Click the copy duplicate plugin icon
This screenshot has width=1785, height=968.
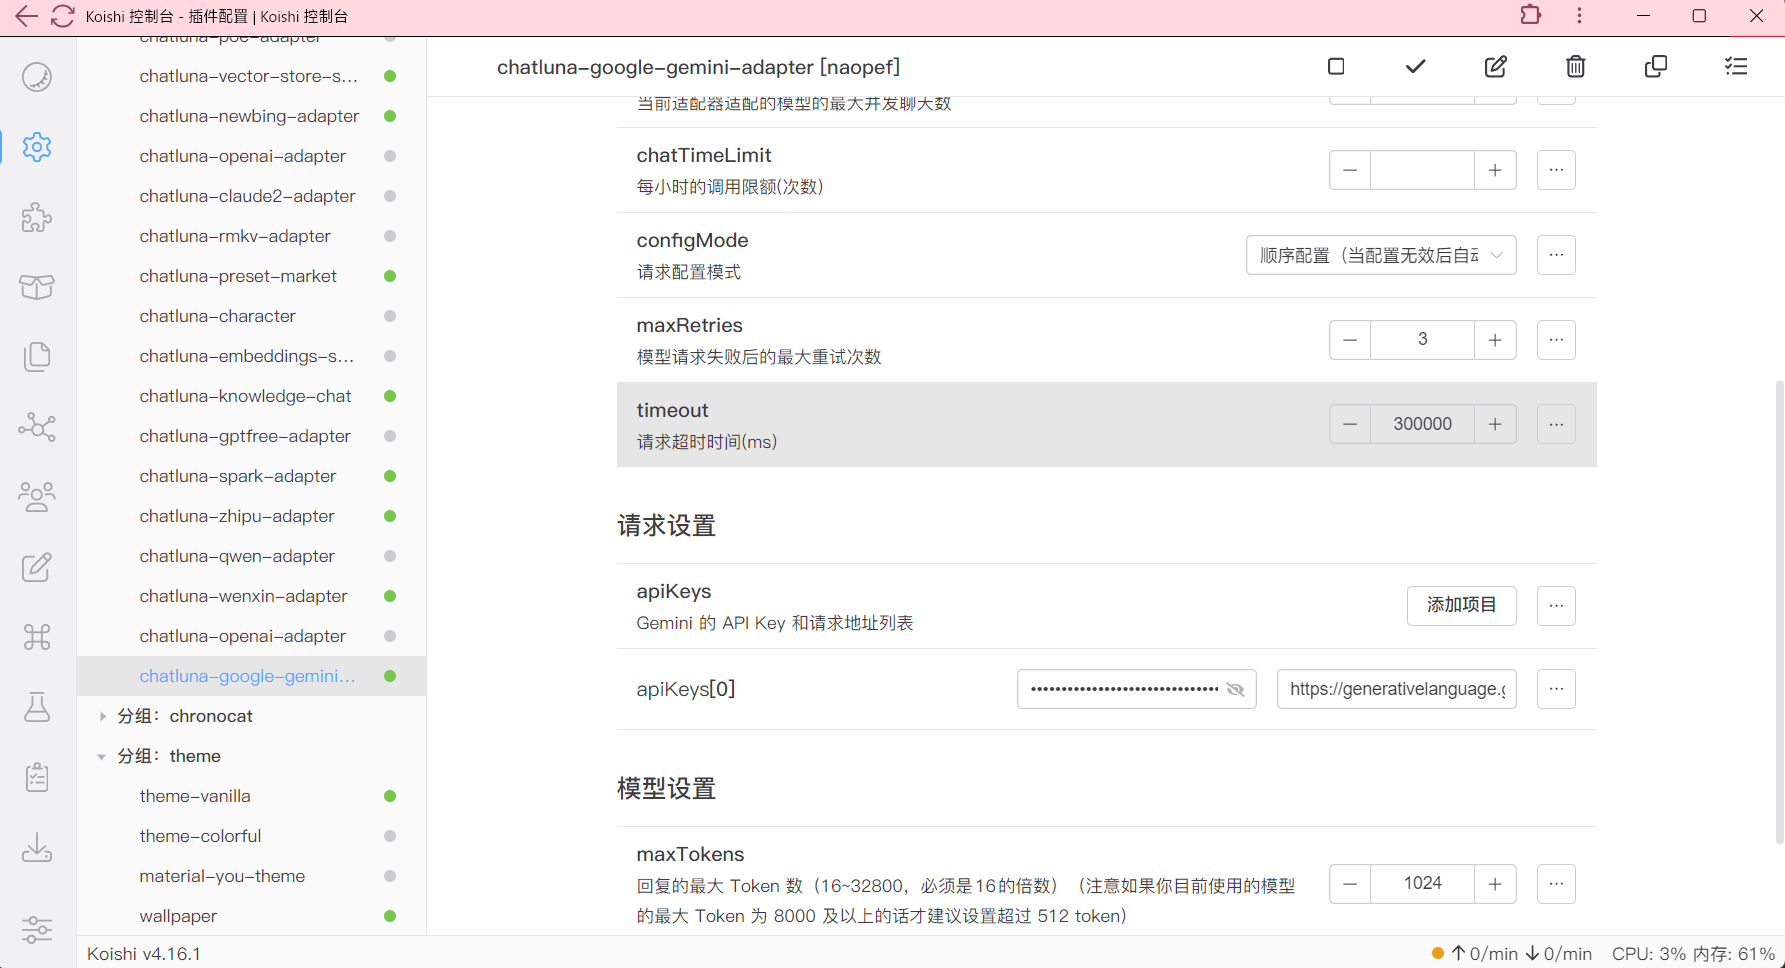click(x=1655, y=67)
